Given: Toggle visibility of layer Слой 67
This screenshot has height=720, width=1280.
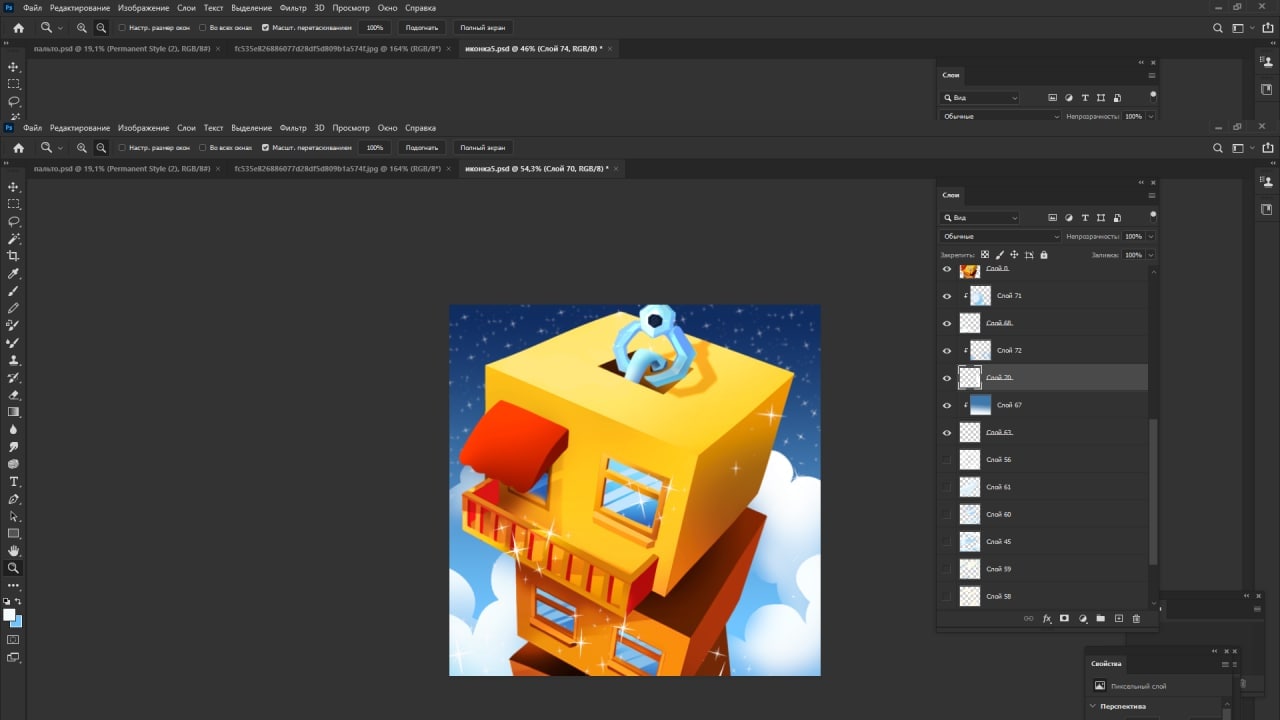Looking at the screenshot, I should click(947, 405).
